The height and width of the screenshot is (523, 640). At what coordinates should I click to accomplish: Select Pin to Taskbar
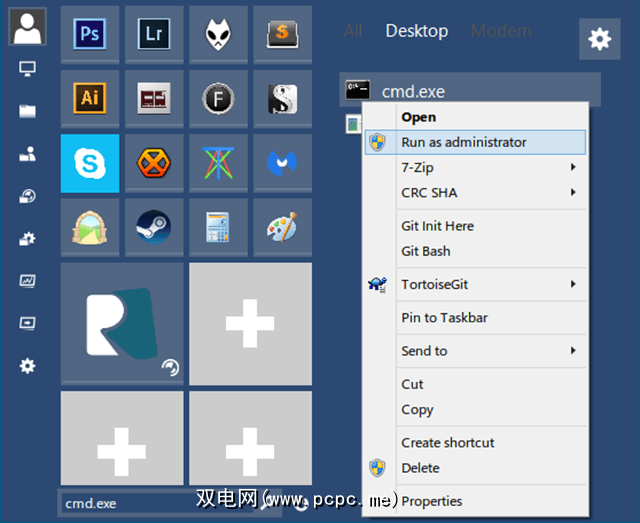476,318
